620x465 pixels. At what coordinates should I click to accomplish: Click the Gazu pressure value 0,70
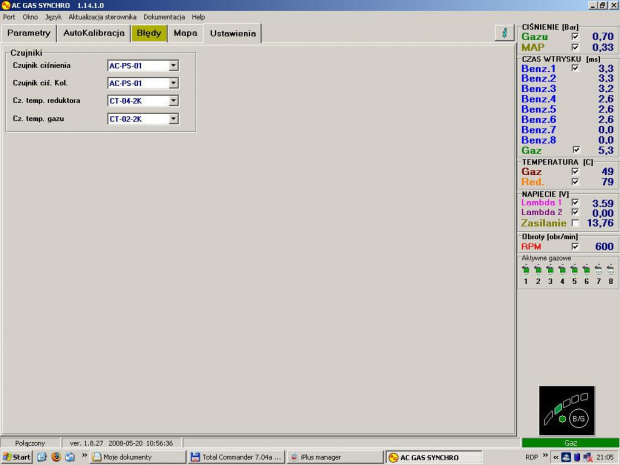603,36
